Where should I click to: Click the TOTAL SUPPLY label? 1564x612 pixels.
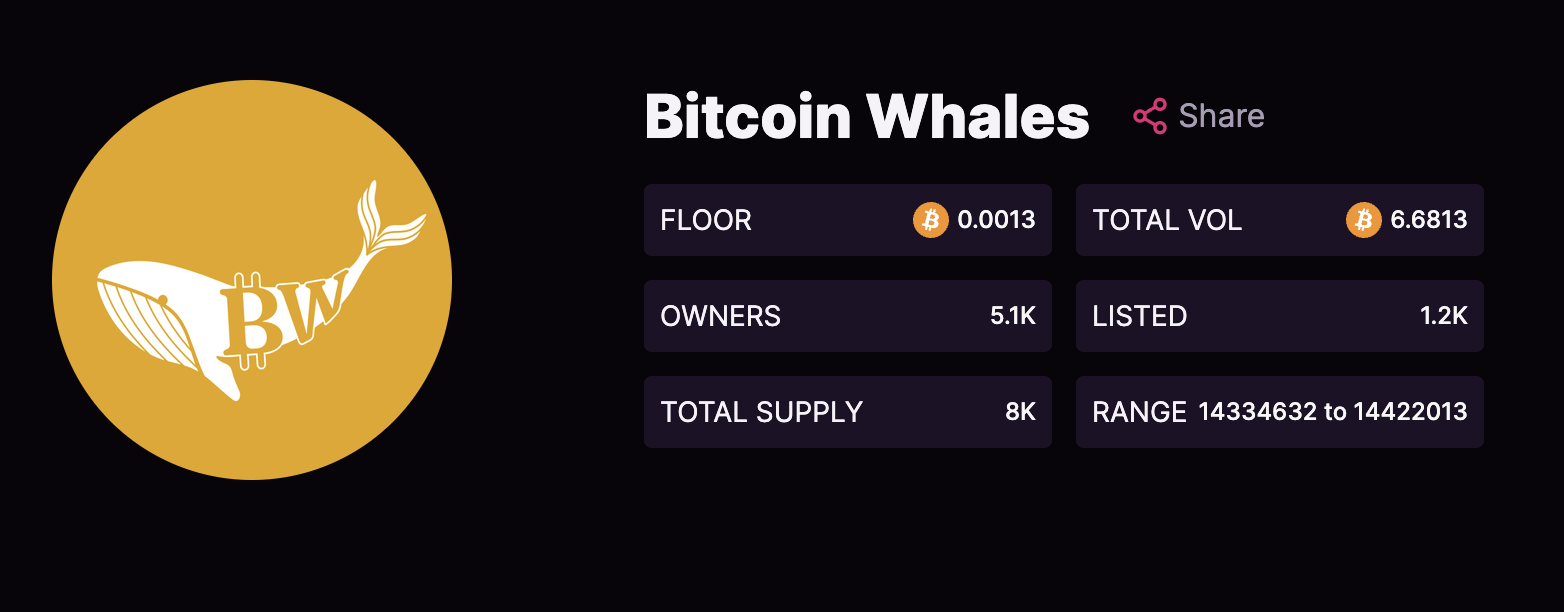762,412
